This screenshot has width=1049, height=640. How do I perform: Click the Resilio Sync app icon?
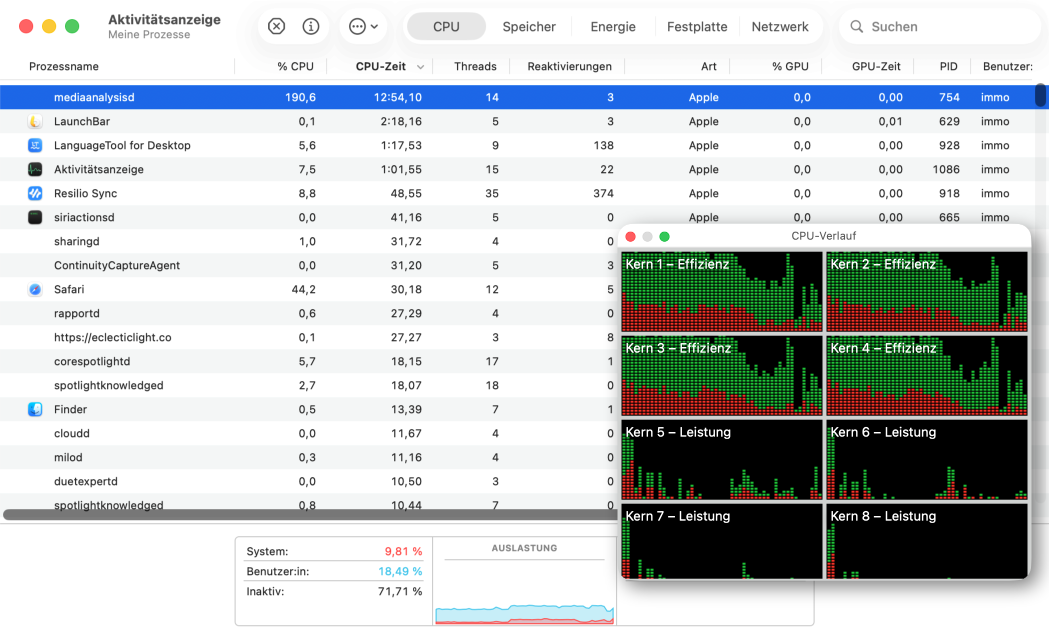pyautogui.click(x=35, y=194)
